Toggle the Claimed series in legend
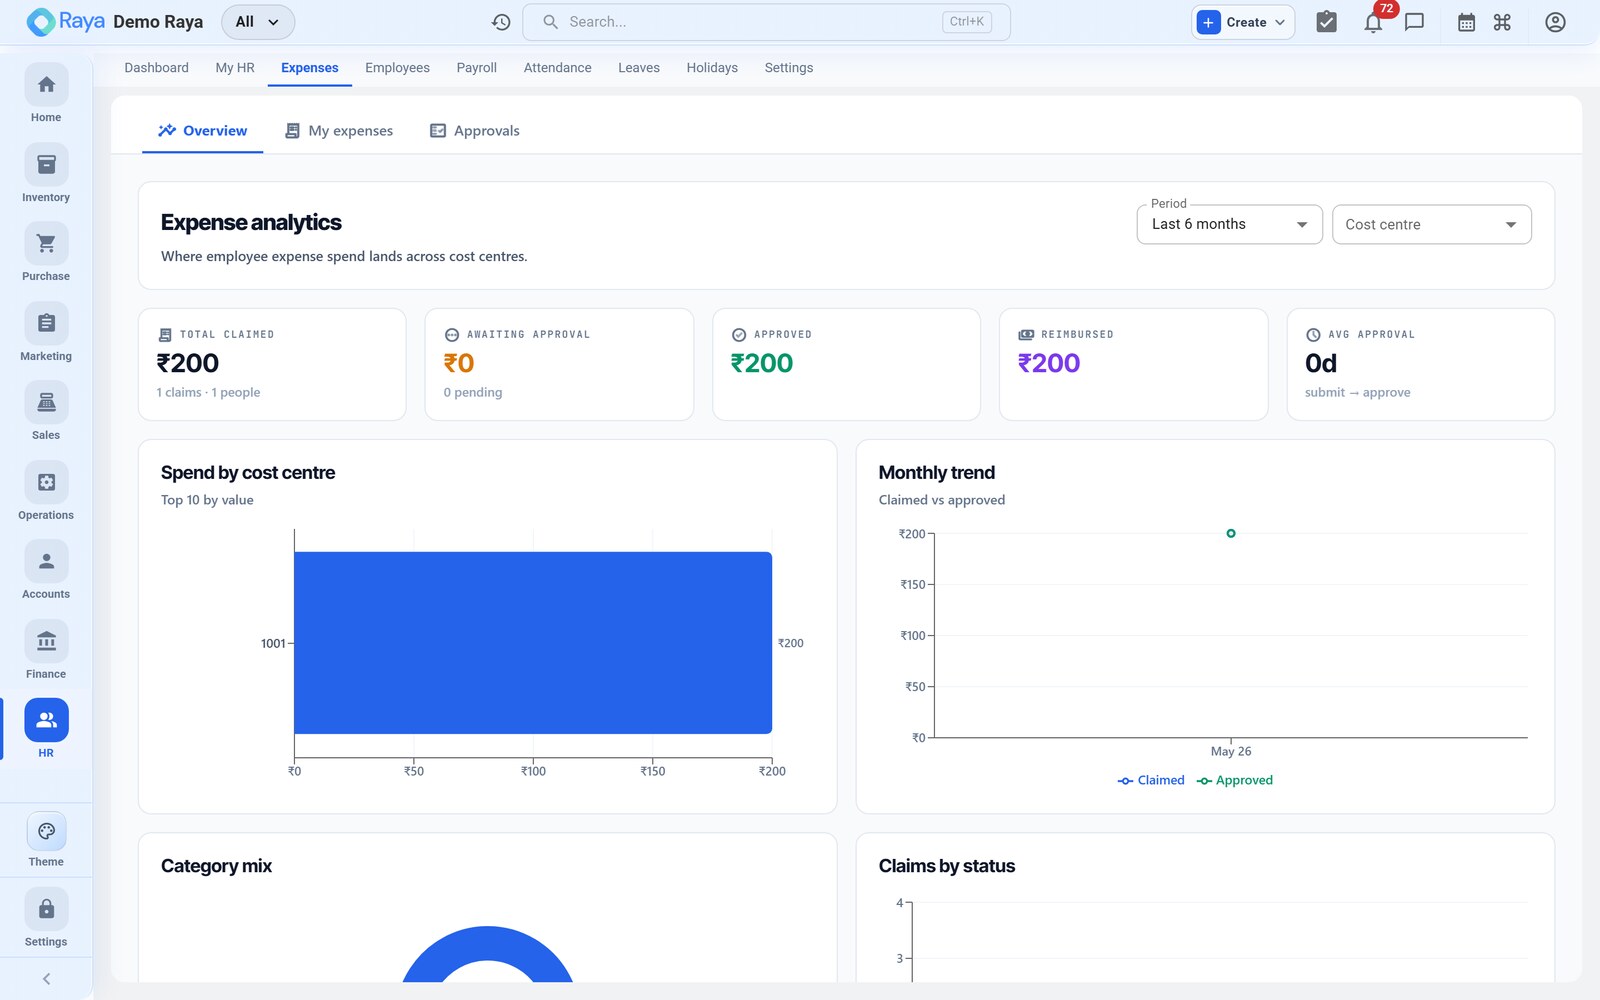Image resolution: width=1600 pixels, height=1000 pixels. point(1151,780)
